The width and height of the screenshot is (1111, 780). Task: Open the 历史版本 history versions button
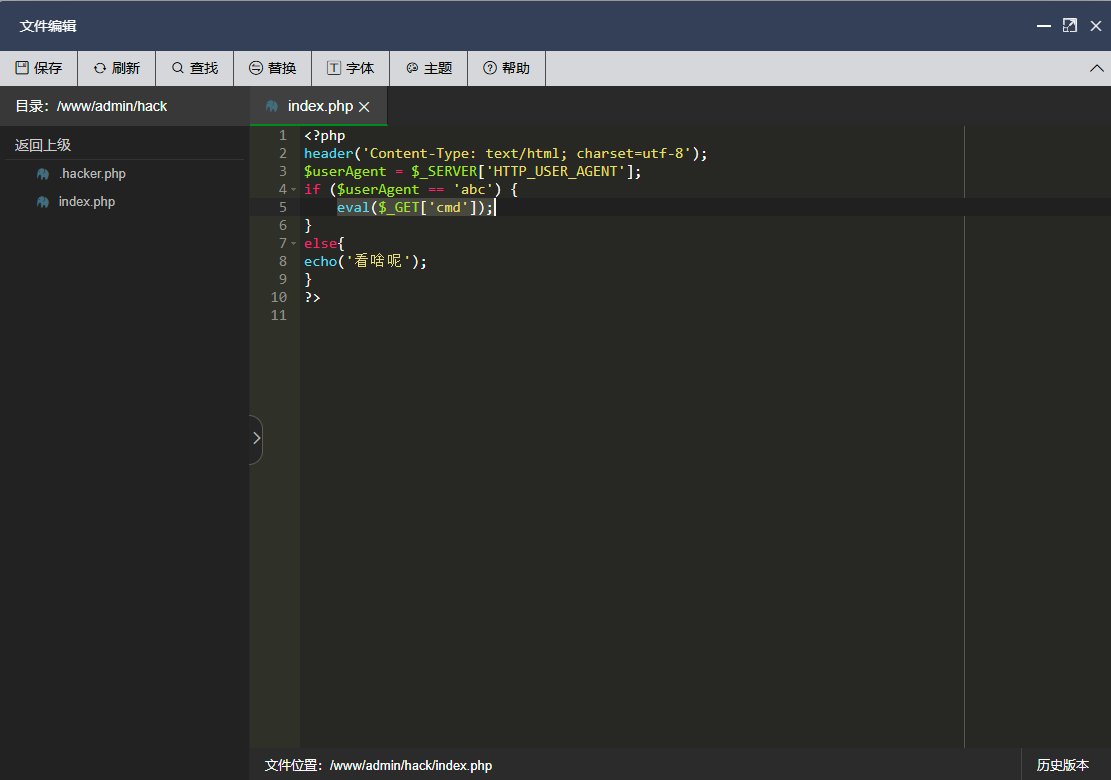point(1062,765)
